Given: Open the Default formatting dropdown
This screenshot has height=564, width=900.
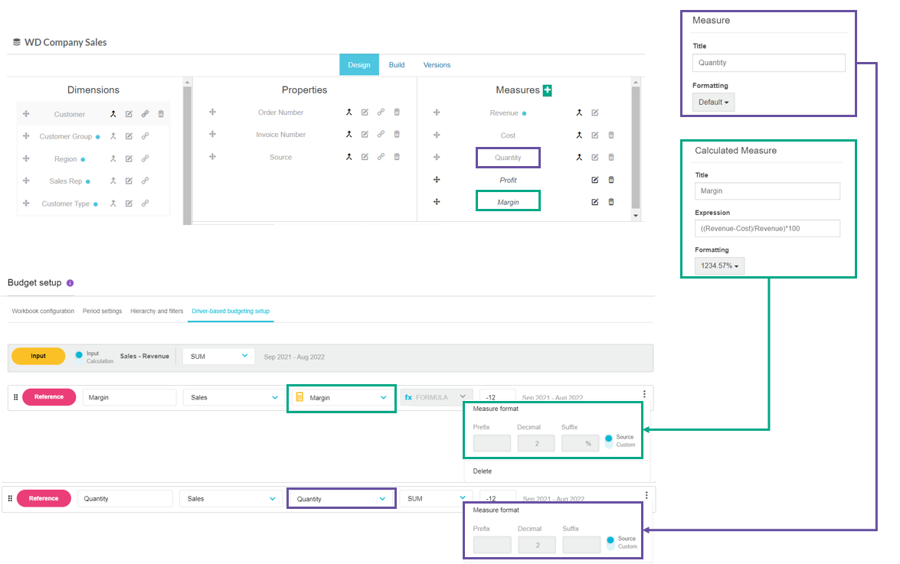Looking at the screenshot, I should (x=713, y=102).
